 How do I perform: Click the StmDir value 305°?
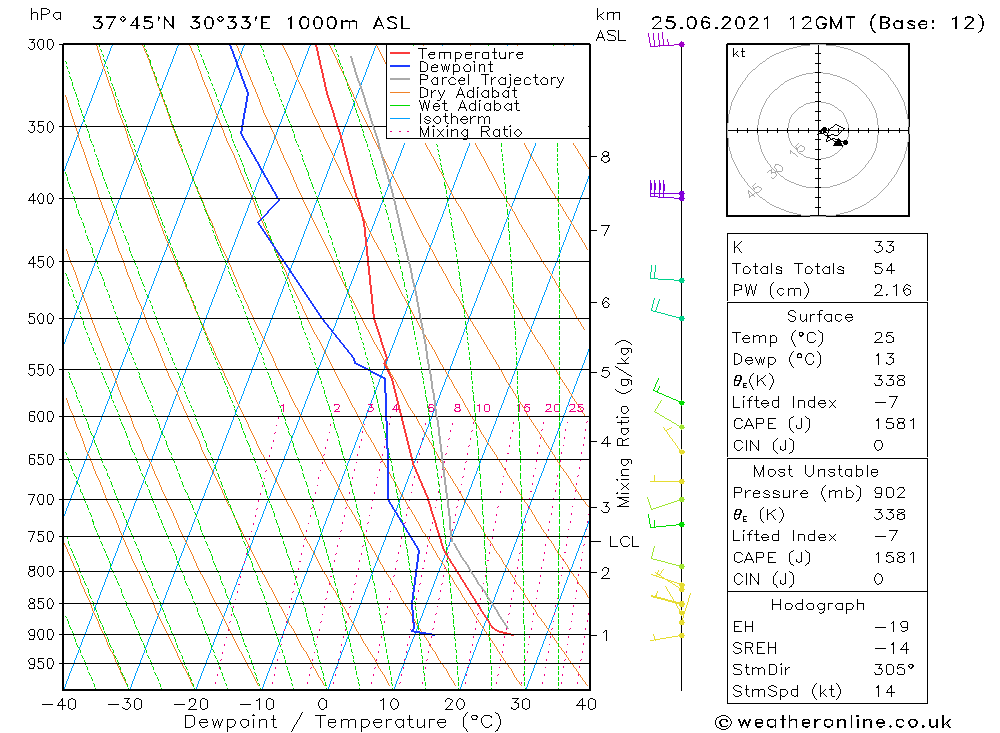pyautogui.click(x=893, y=670)
